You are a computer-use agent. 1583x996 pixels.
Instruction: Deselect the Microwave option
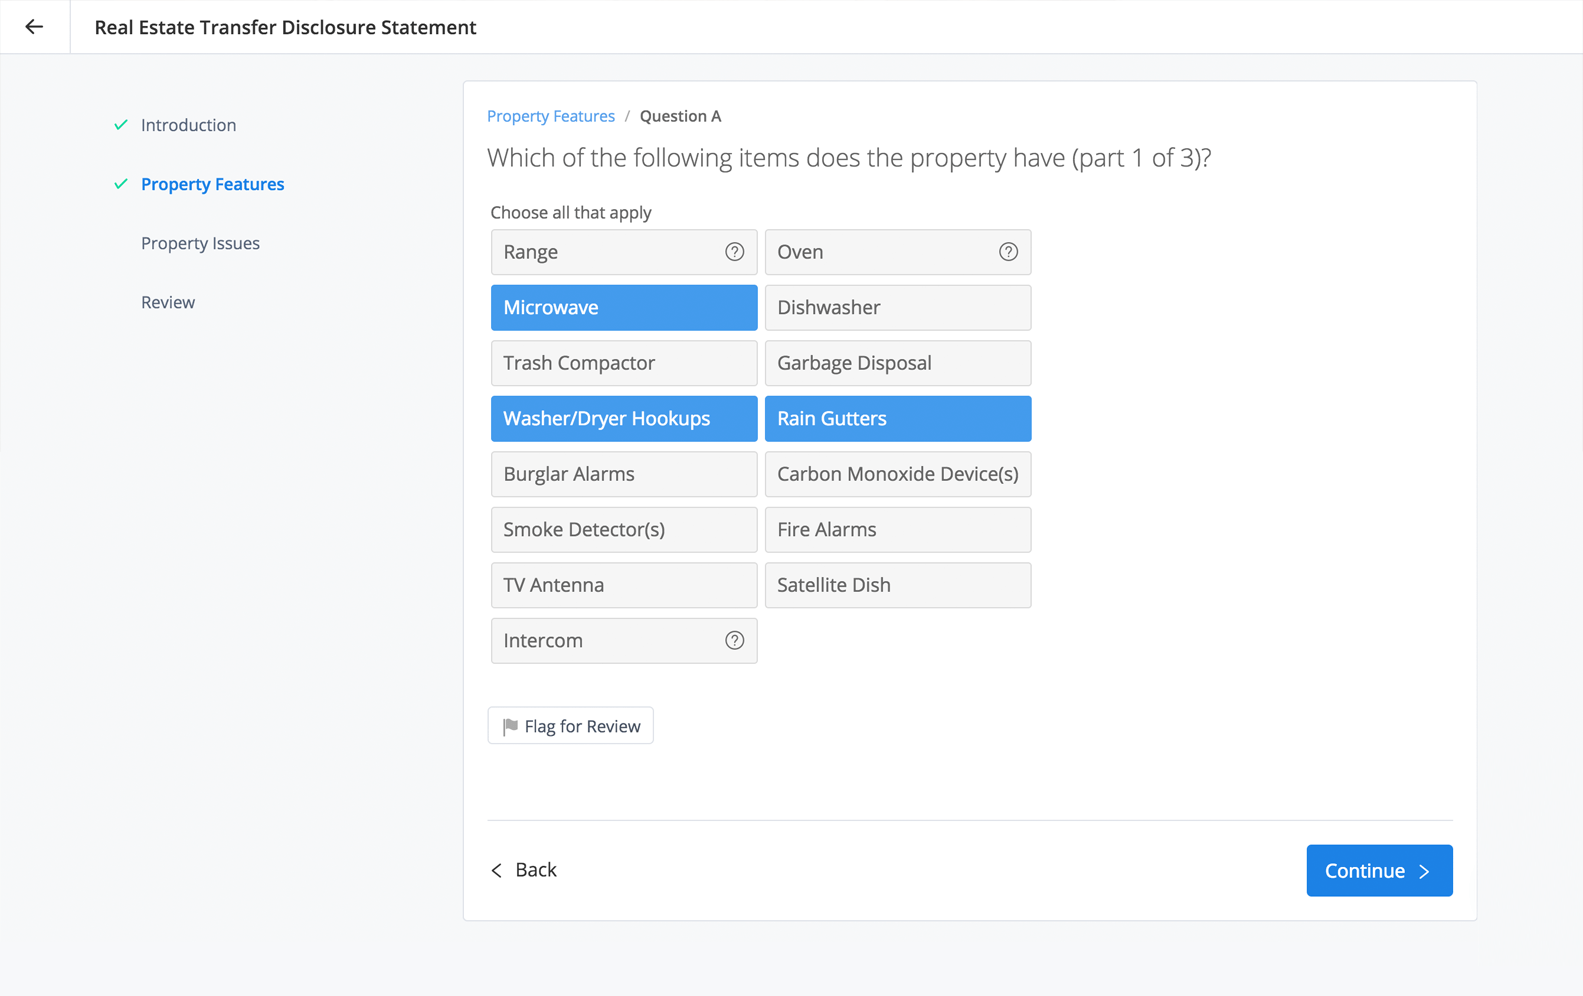point(623,308)
